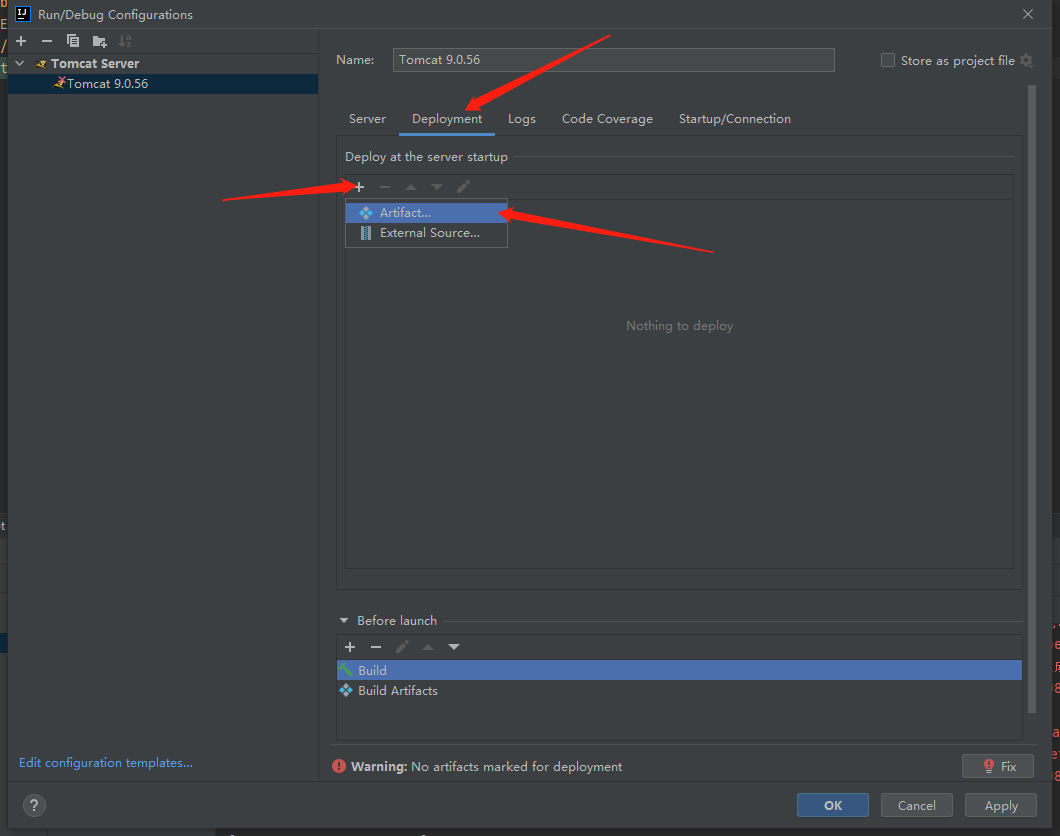Click the deployment warning error icon
Image resolution: width=1060 pixels, height=836 pixels.
pos(339,766)
